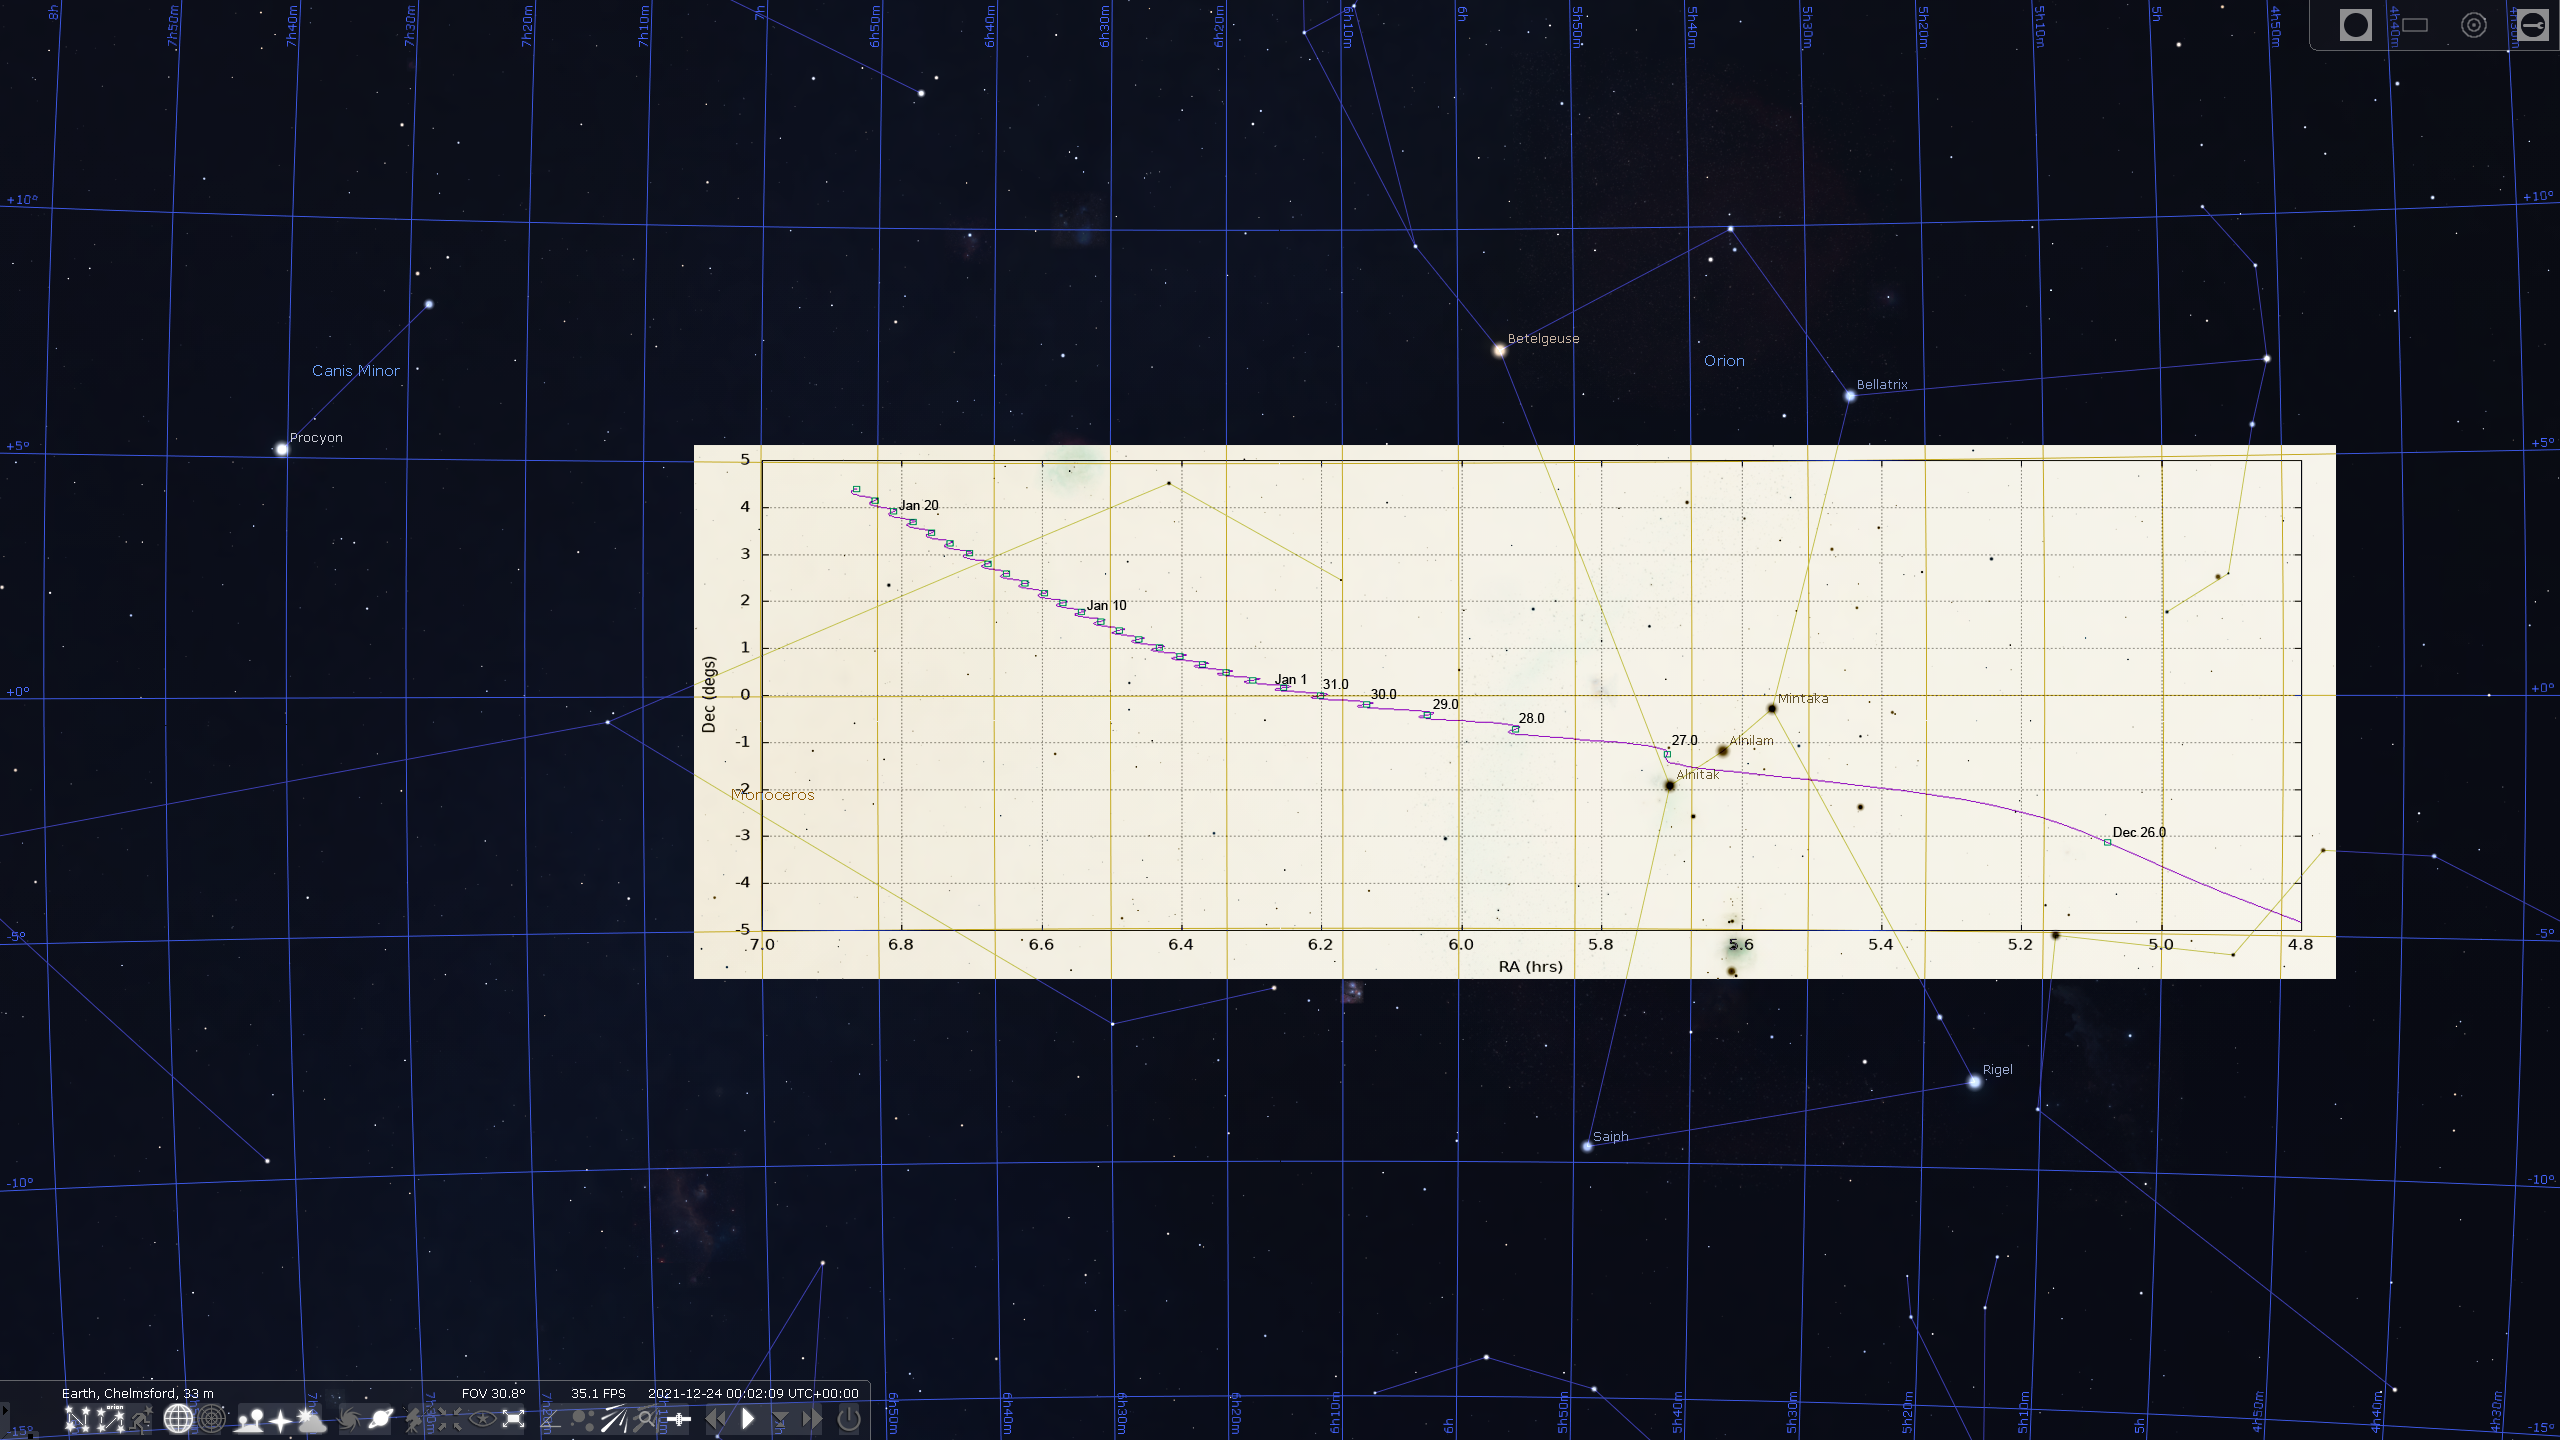Viewport: 2560px width, 1440px height.
Task: Increase time speed fast-forward button
Action: pos(812,1419)
